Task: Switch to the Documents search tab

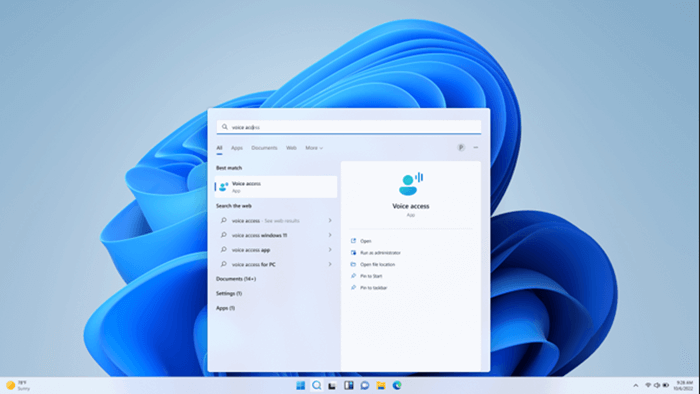Action: point(264,148)
